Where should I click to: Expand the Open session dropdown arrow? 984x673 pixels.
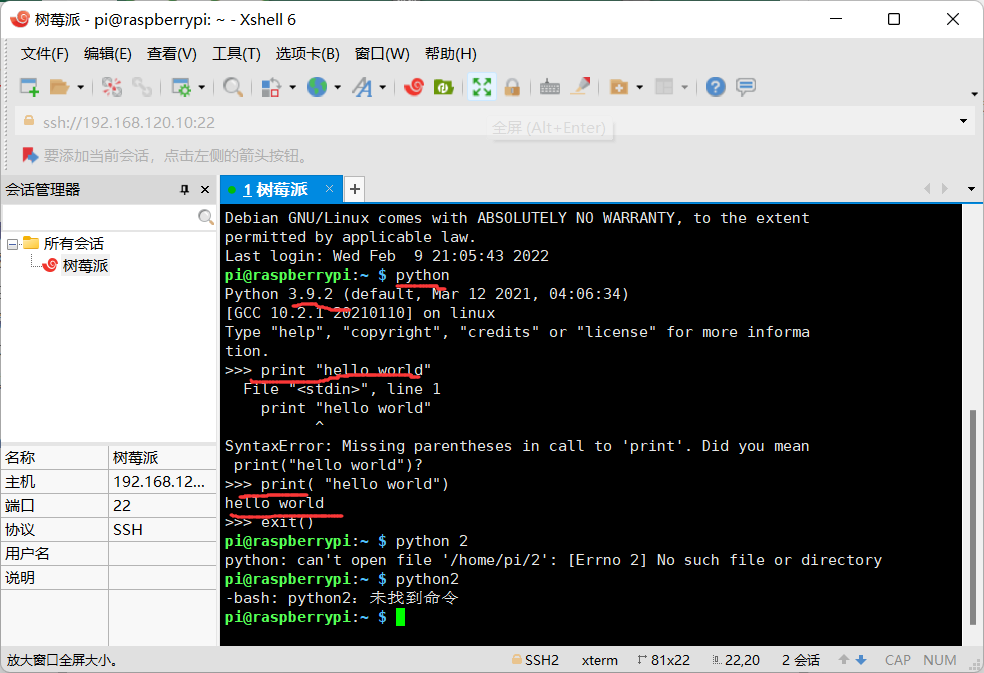point(80,87)
